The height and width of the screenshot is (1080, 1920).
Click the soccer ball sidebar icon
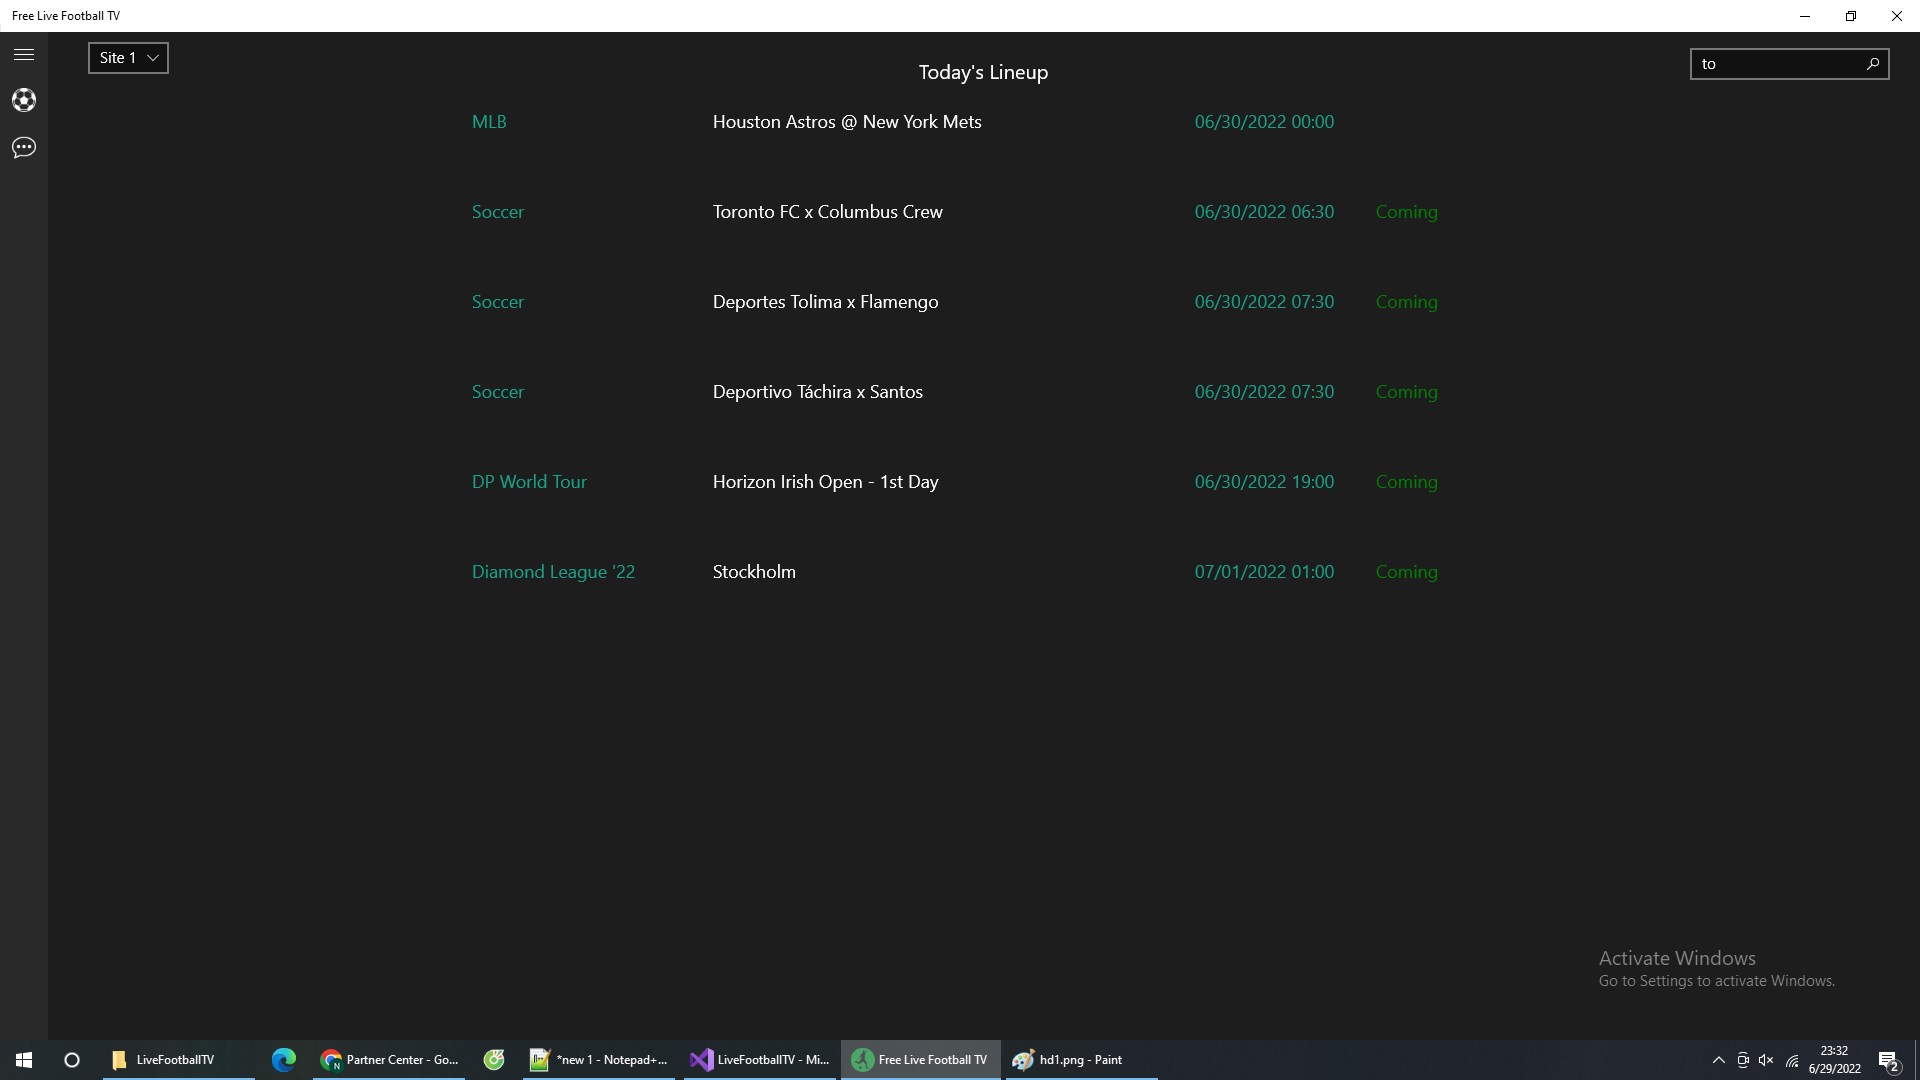[24, 100]
